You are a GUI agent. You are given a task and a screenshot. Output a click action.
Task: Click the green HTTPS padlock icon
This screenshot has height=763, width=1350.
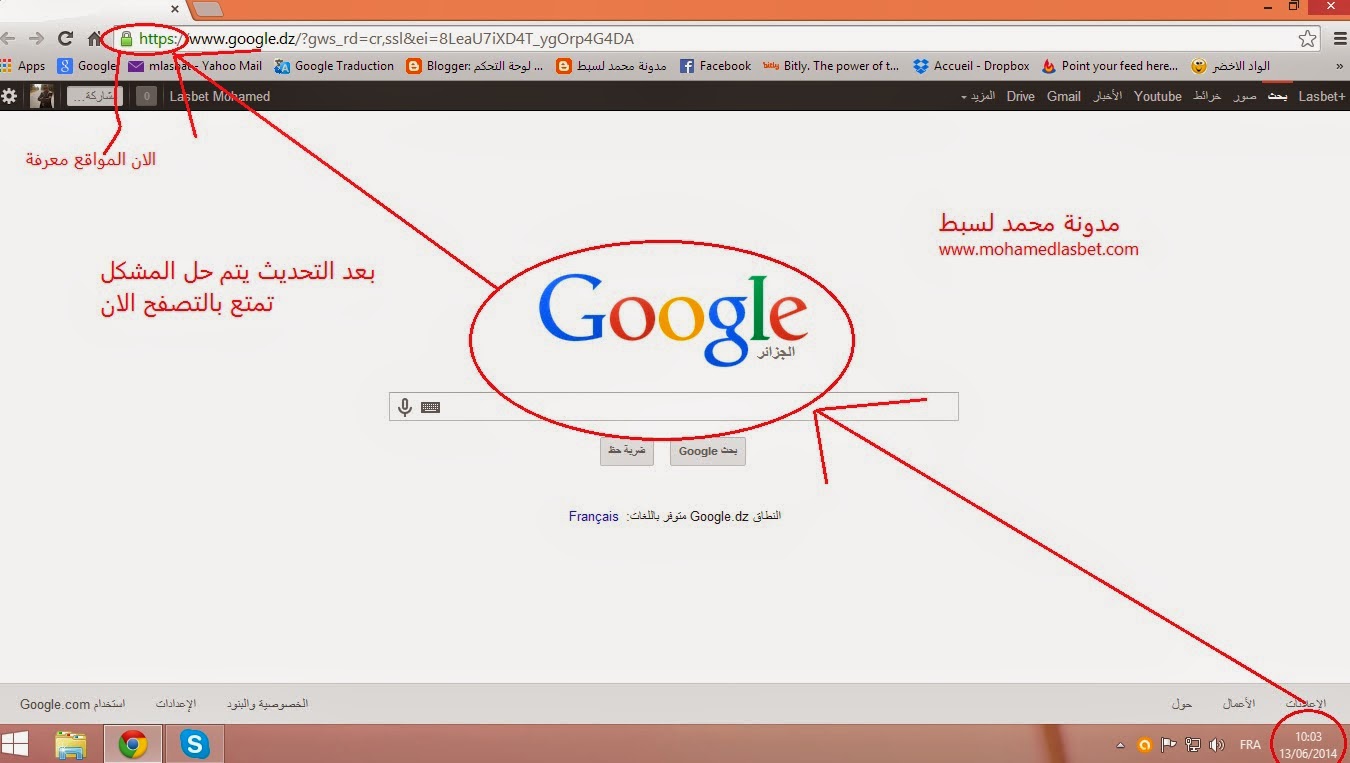(126, 39)
